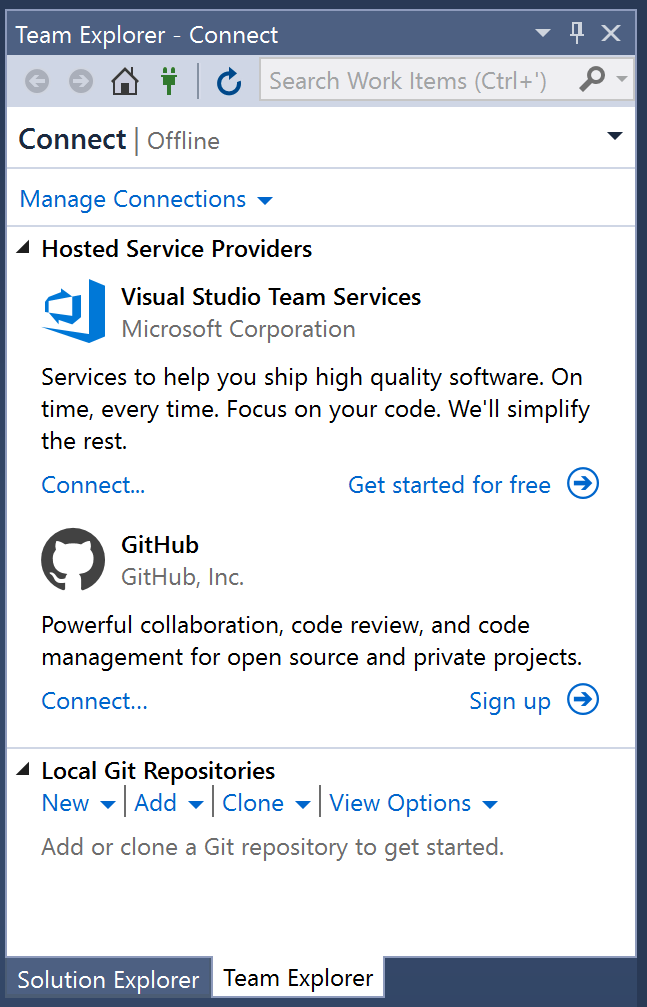Viewport: 647px width, 1007px height.
Task: Switch to the Solution Explorer tab
Action: pyautogui.click(x=109, y=980)
